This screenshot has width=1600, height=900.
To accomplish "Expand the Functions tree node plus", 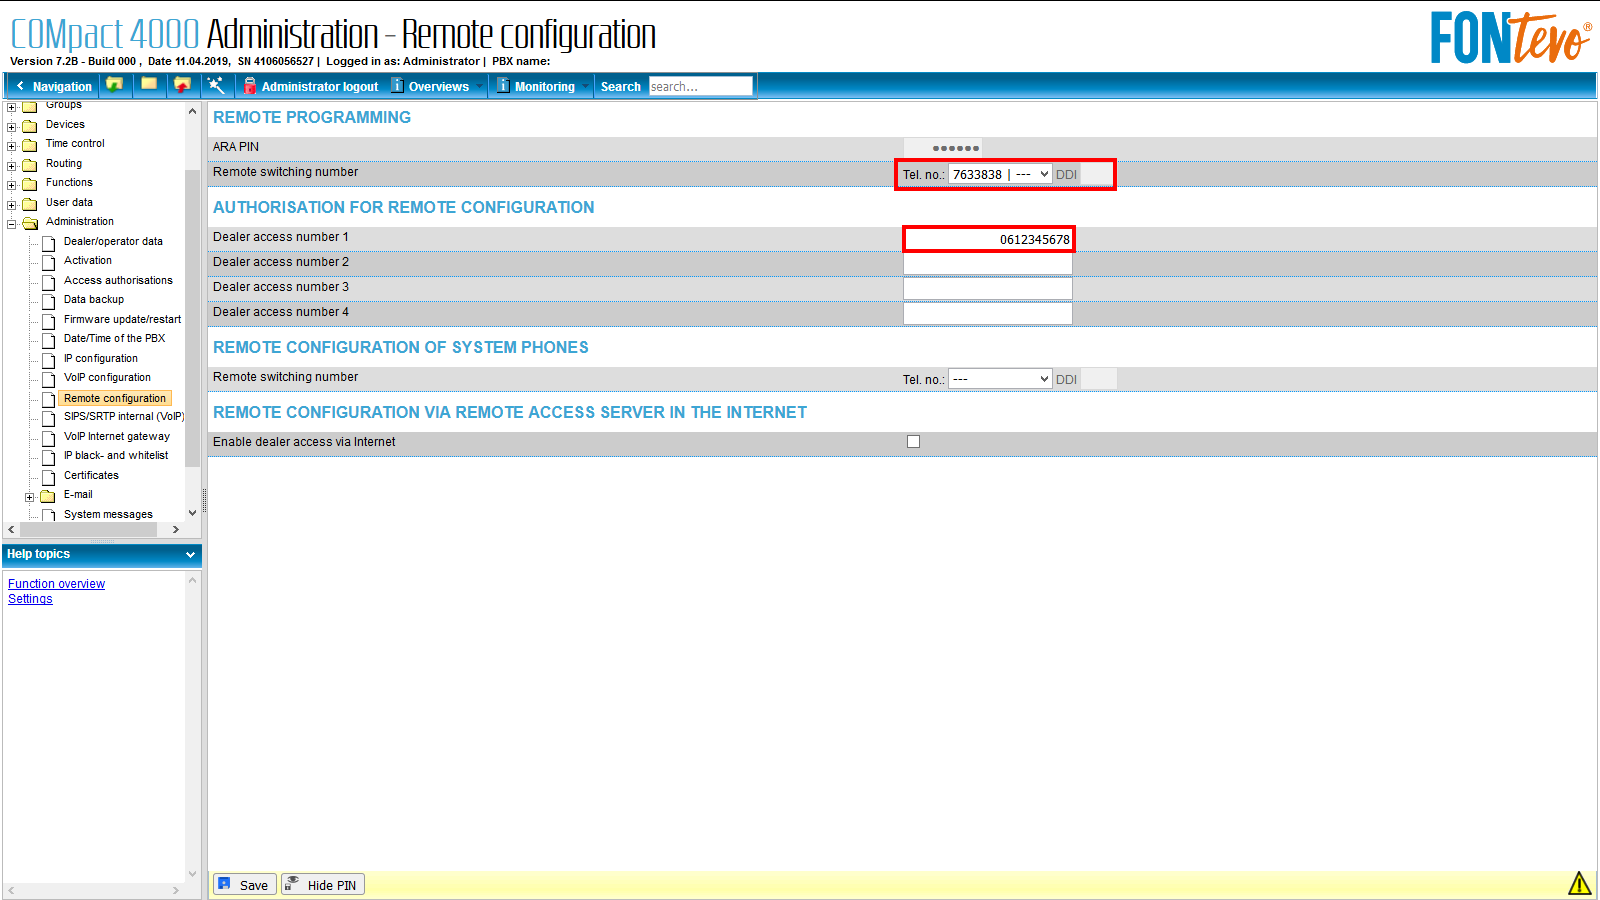I will click(x=12, y=184).
